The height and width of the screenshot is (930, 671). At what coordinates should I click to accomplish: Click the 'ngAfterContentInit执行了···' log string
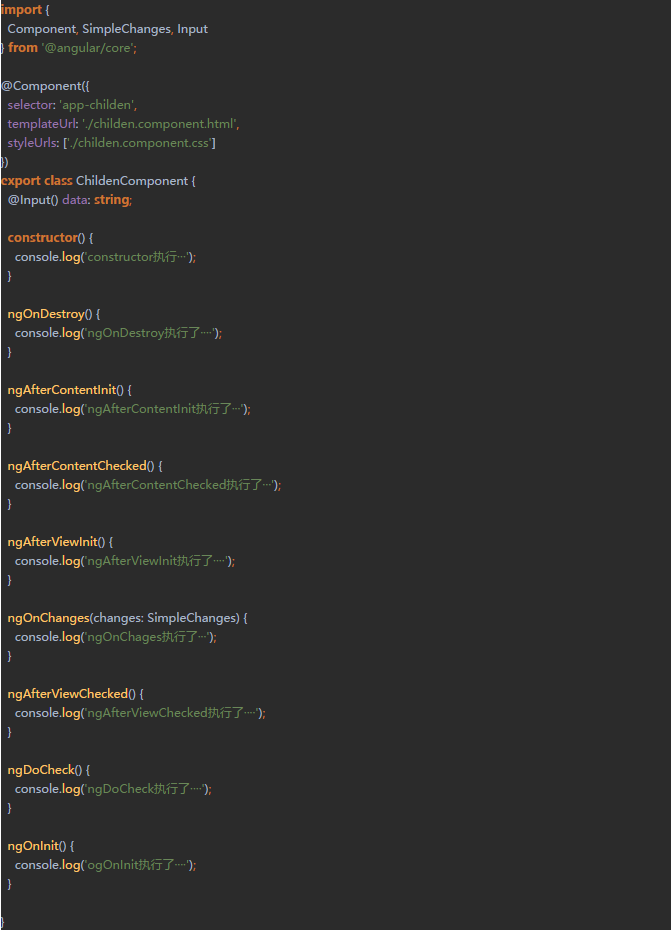(165, 409)
